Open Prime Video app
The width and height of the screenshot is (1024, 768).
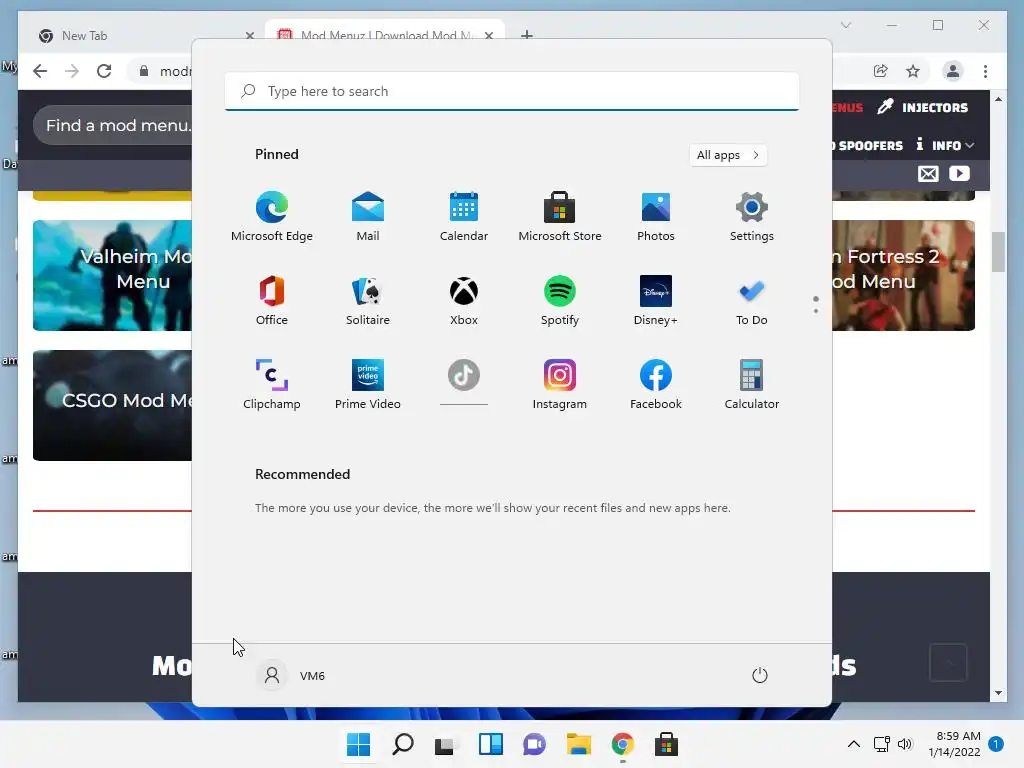pyautogui.click(x=368, y=385)
